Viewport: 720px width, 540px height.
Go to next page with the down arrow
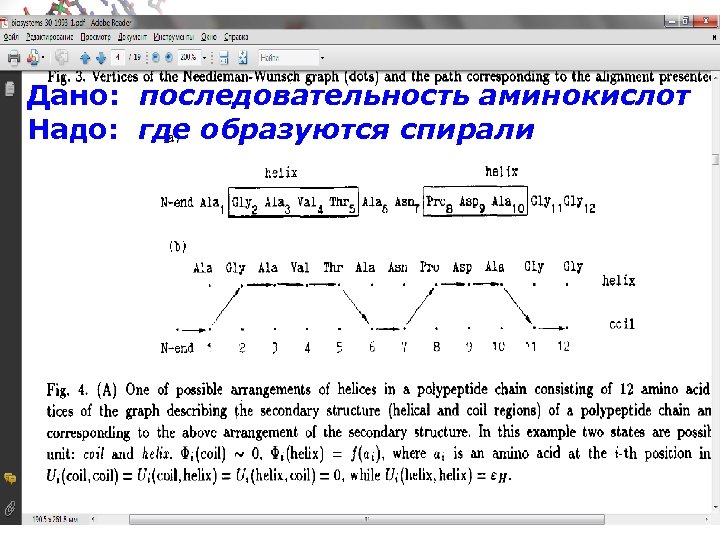pyautogui.click(x=101, y=58)
